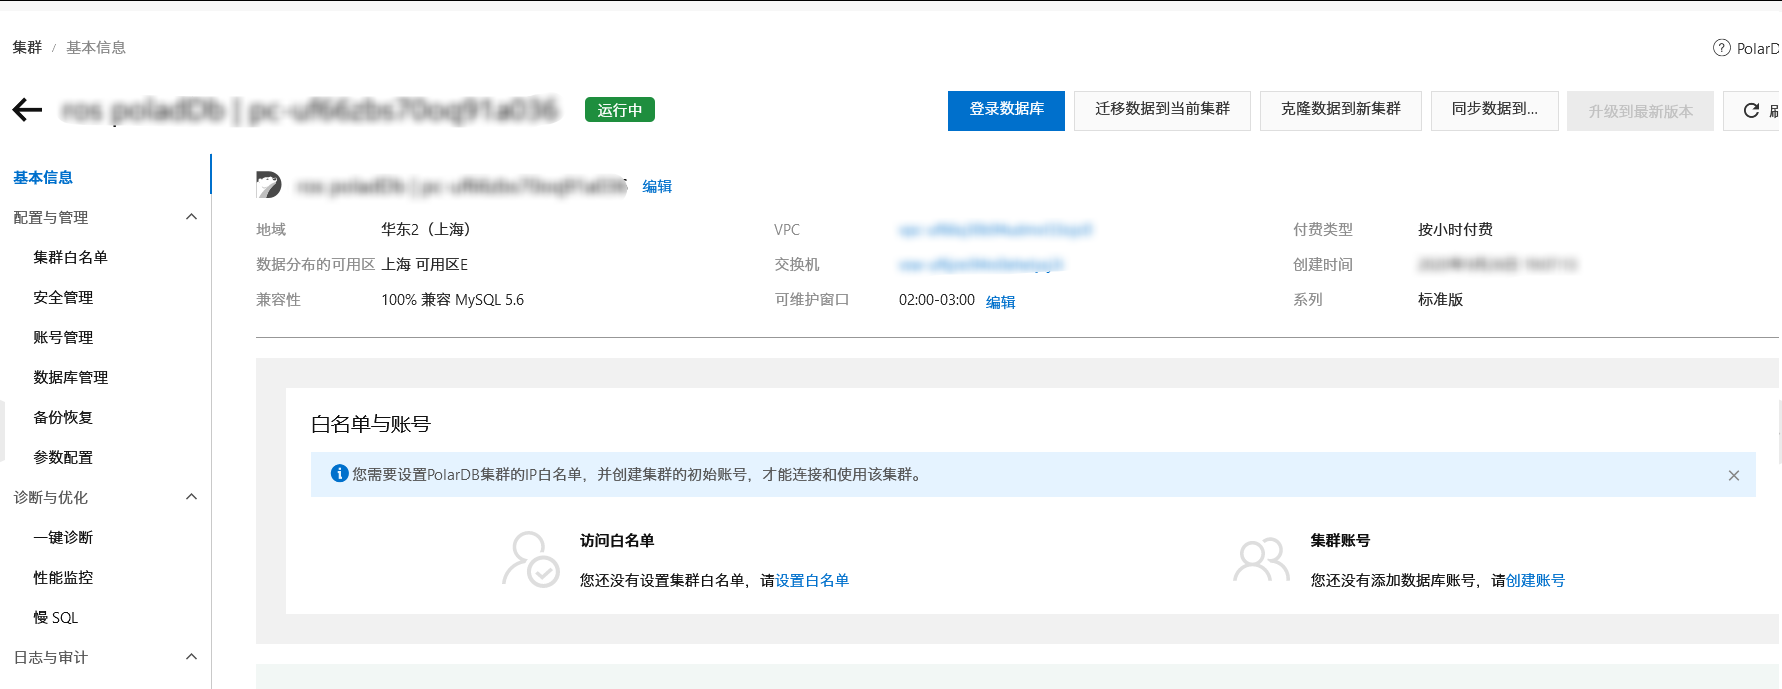The height and width of the screenshot is (689, 1782).
Task: Go back using the left arrow icon
Action: click(x=27, y=110)
